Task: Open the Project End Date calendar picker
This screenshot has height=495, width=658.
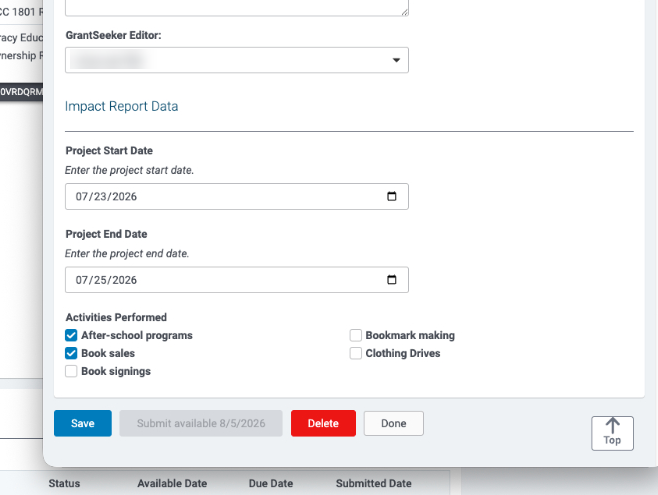Action: [x=392, y=280]
